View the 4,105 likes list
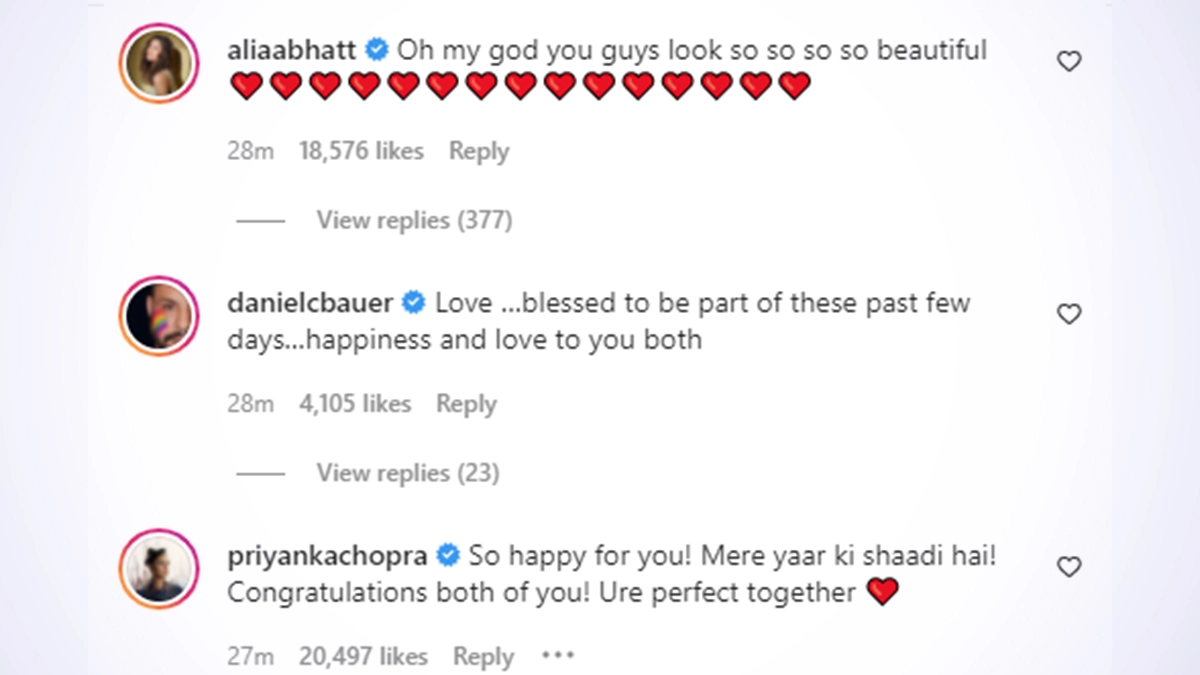Image resolution: width=1200 pixels, height=675 pixels. 355,404
